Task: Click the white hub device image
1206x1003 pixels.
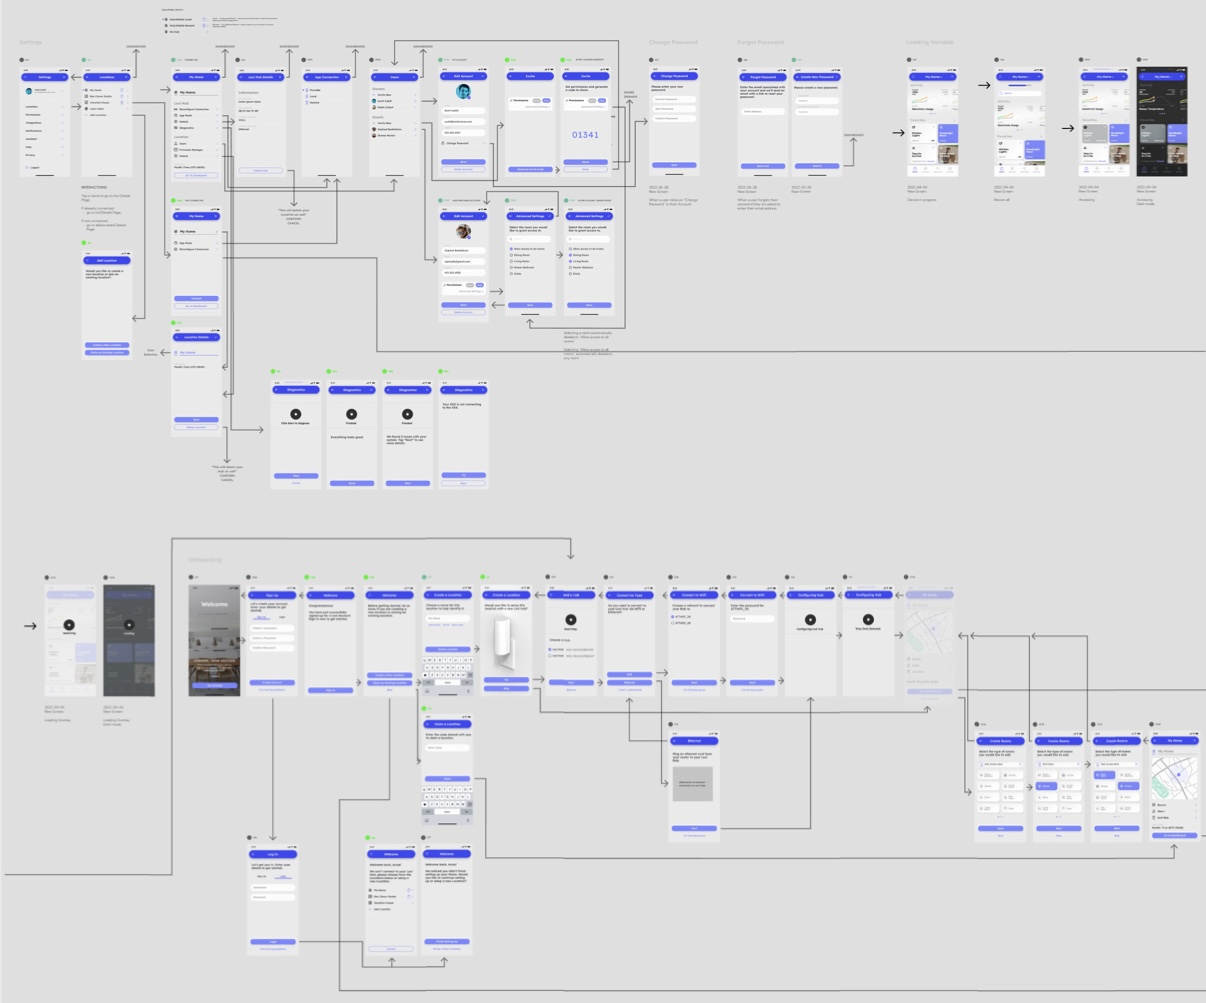Action: tap(507, 641)
